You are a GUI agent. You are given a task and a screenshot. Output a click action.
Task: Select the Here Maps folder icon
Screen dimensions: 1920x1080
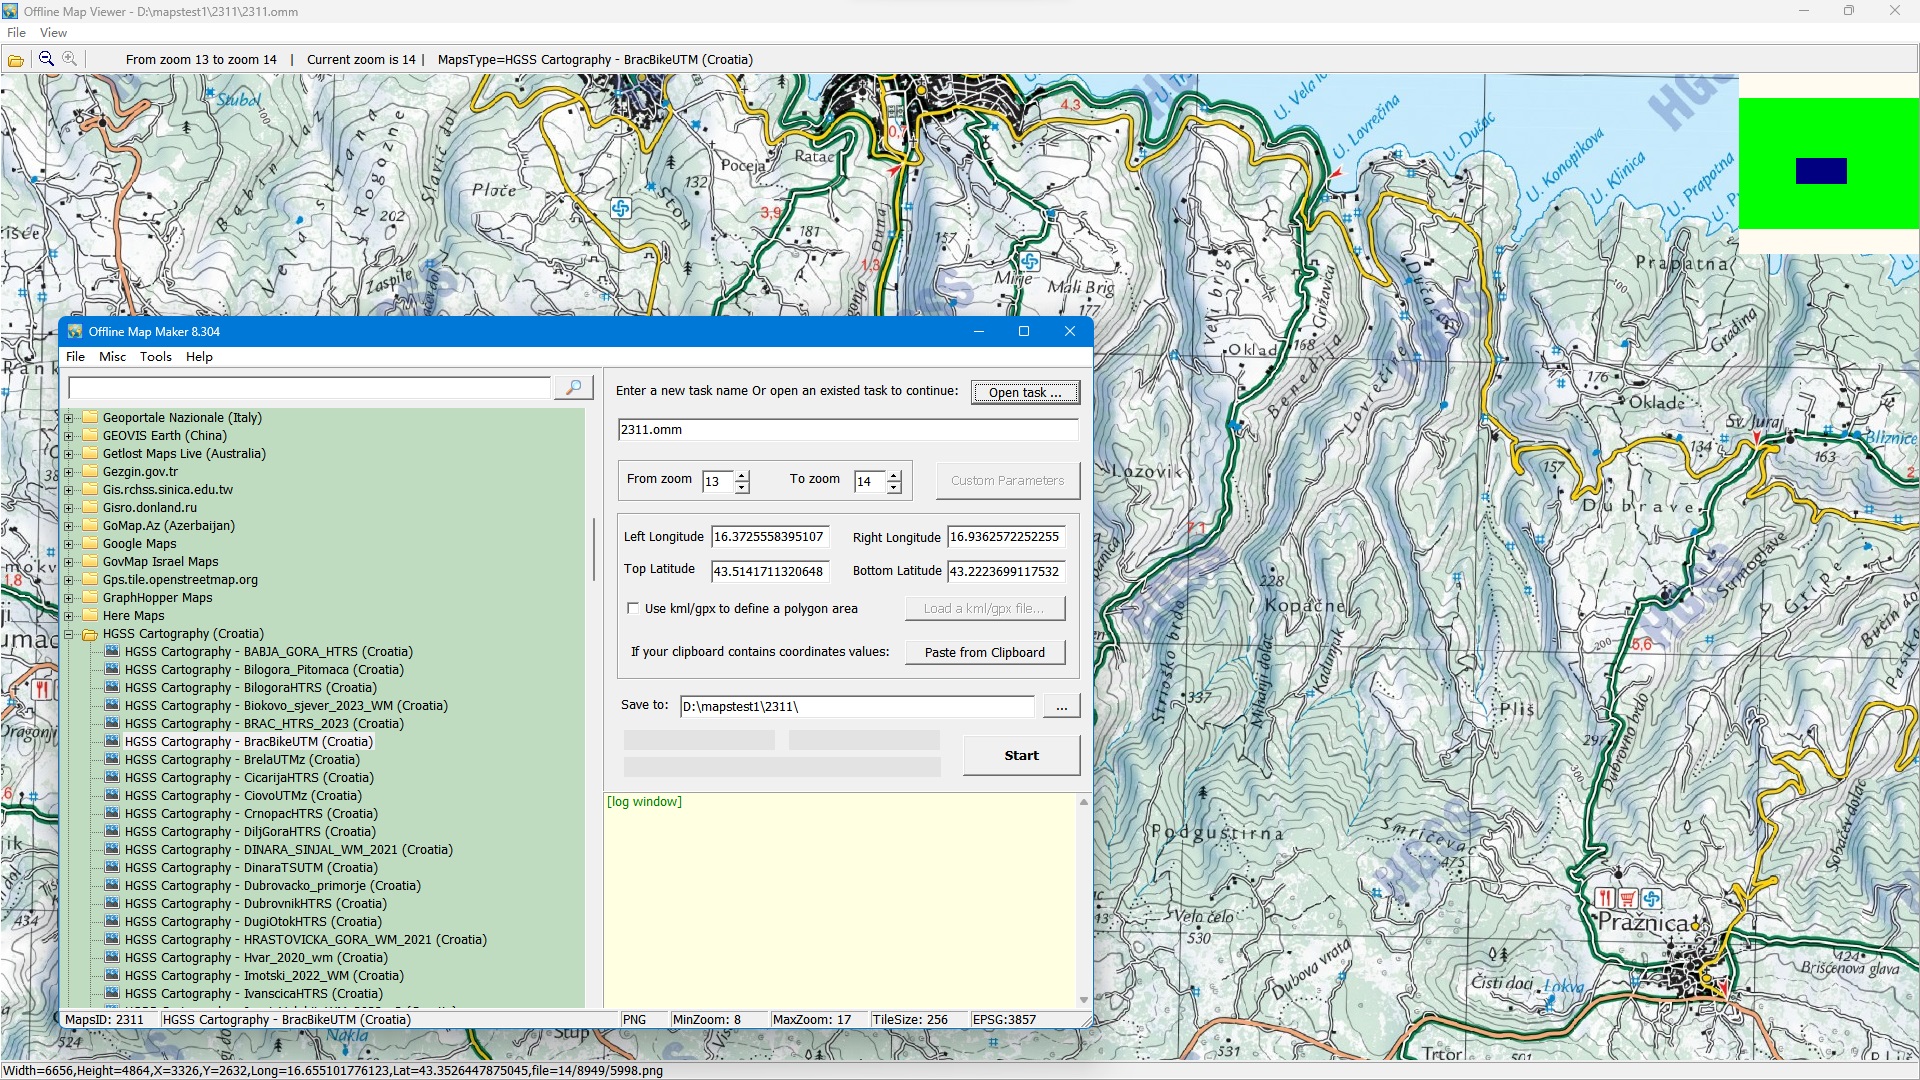[x=90, y=616]
